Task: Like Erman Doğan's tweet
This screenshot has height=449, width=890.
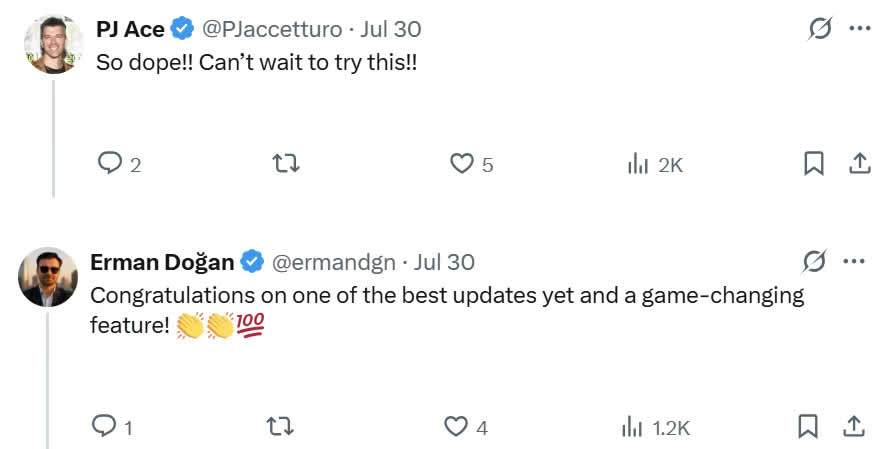Action: tap(456, 427)
